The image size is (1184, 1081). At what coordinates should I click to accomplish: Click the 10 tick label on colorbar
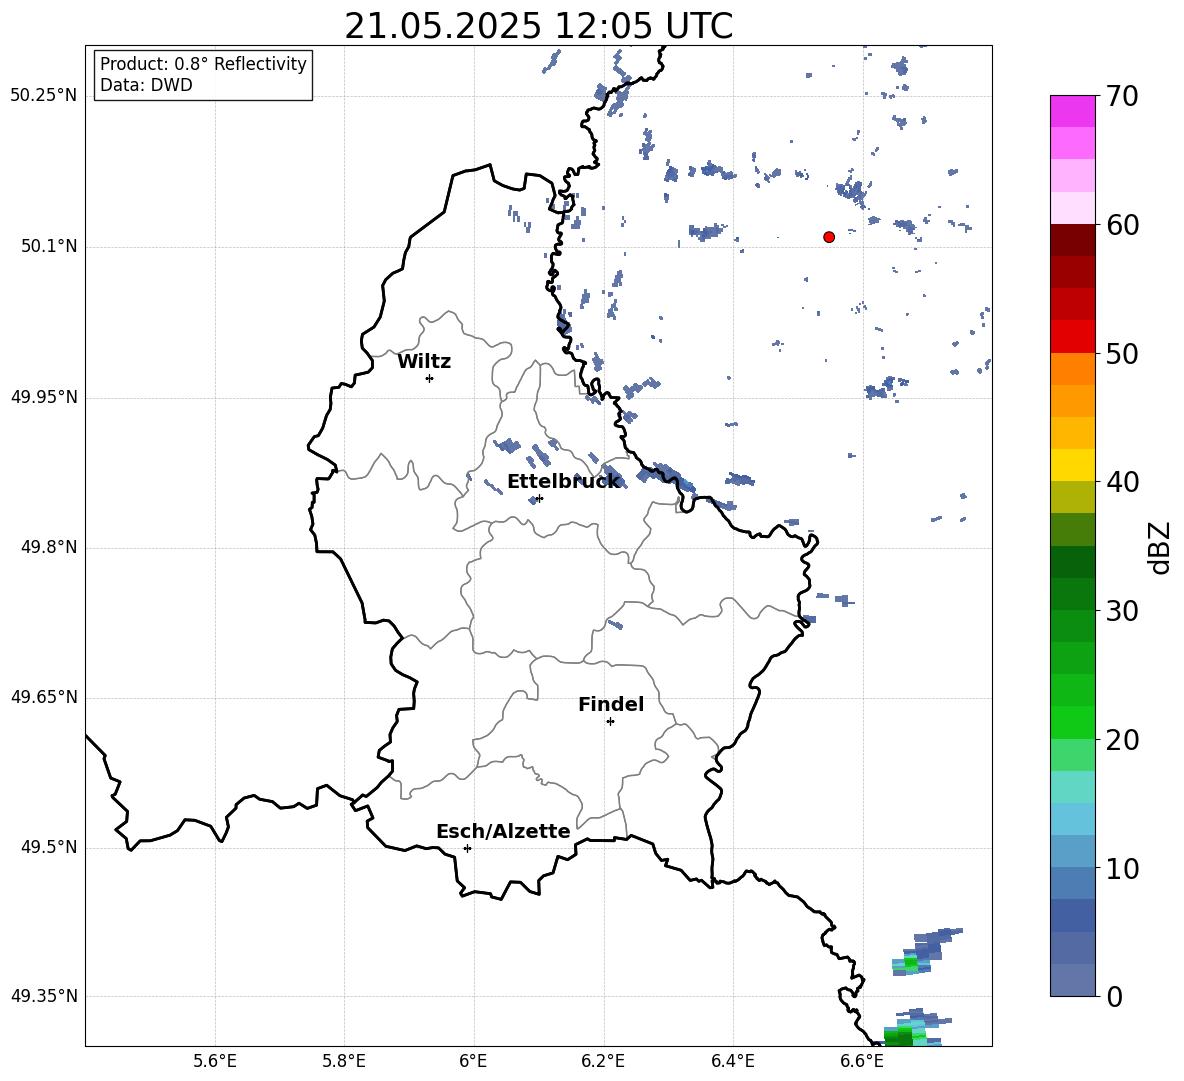click(x=1122, y=868)
